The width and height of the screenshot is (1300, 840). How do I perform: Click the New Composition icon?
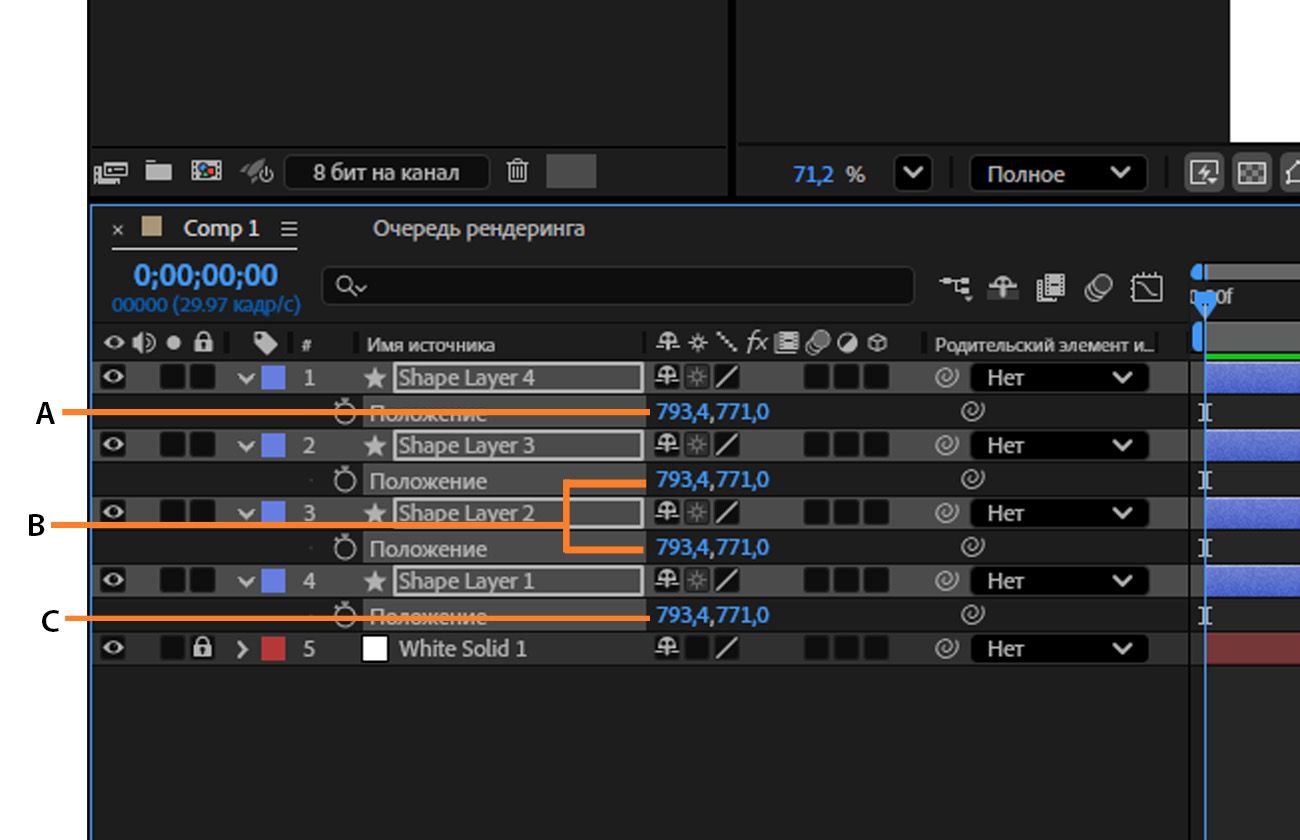(x=206, y=171)
